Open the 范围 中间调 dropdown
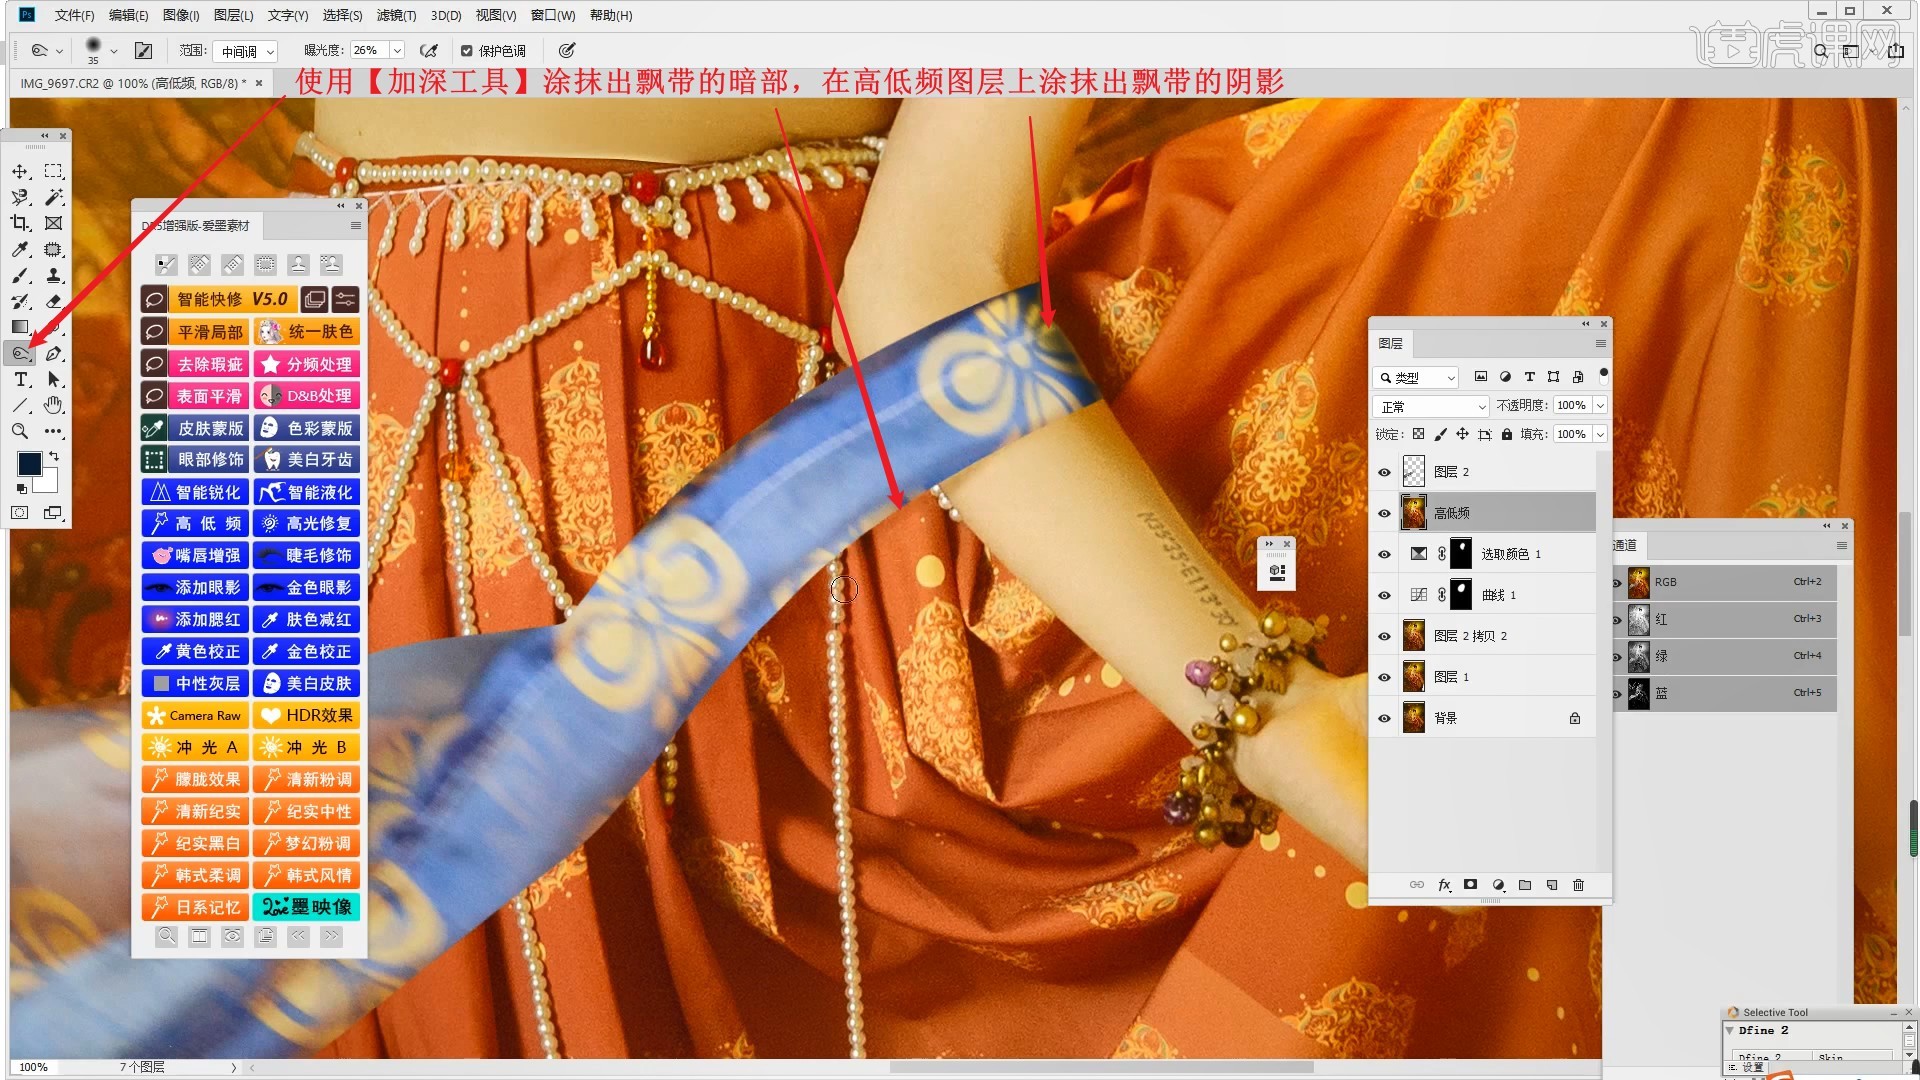The image size is (1920, 1080). 247,51
